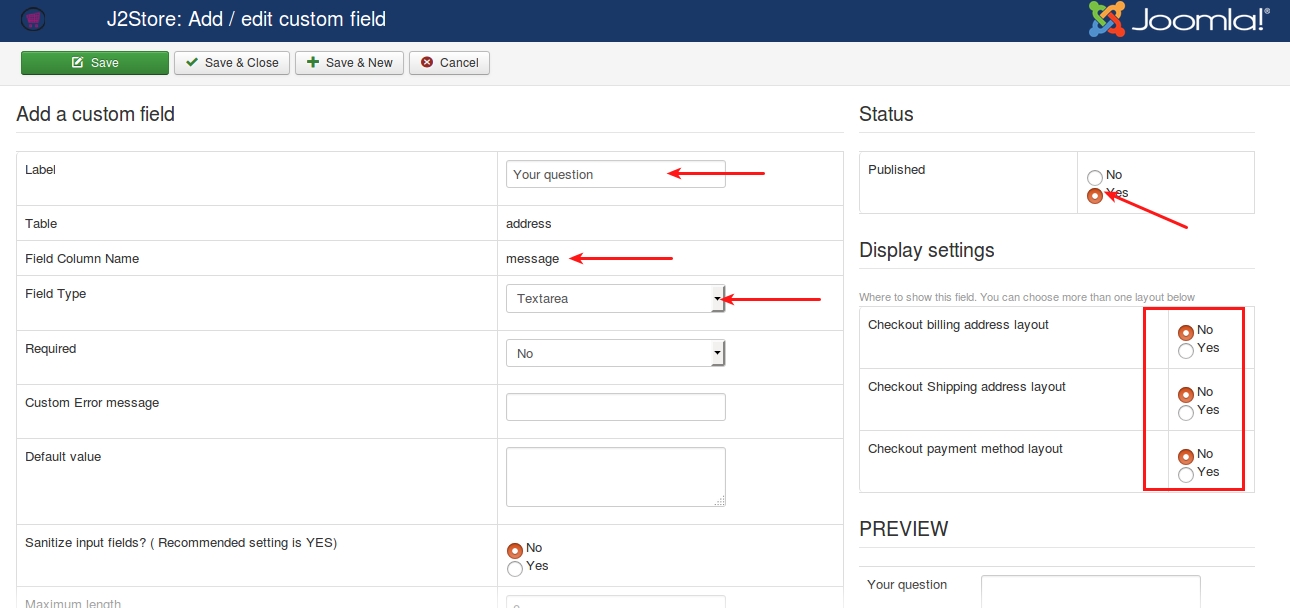Open the Field Type Textarea dropdown
Screen dimensions: 1290x608
pyautogui.click(x=615, y=298)
